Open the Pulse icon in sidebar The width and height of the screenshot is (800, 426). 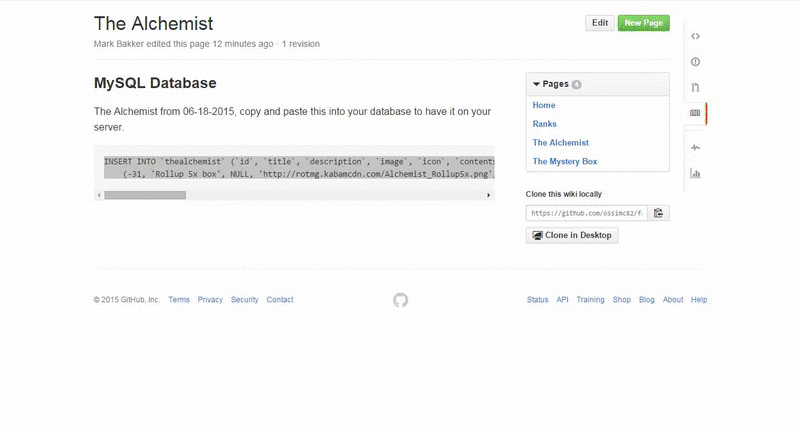695,147
